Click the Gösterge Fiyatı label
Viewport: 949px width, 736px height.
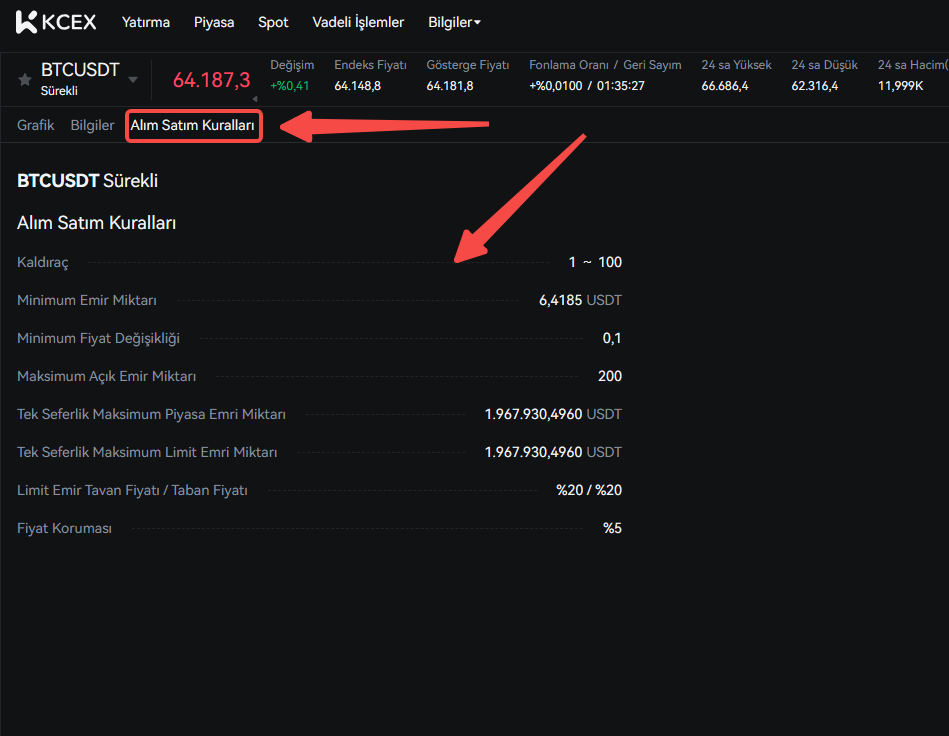click(467, 65)
